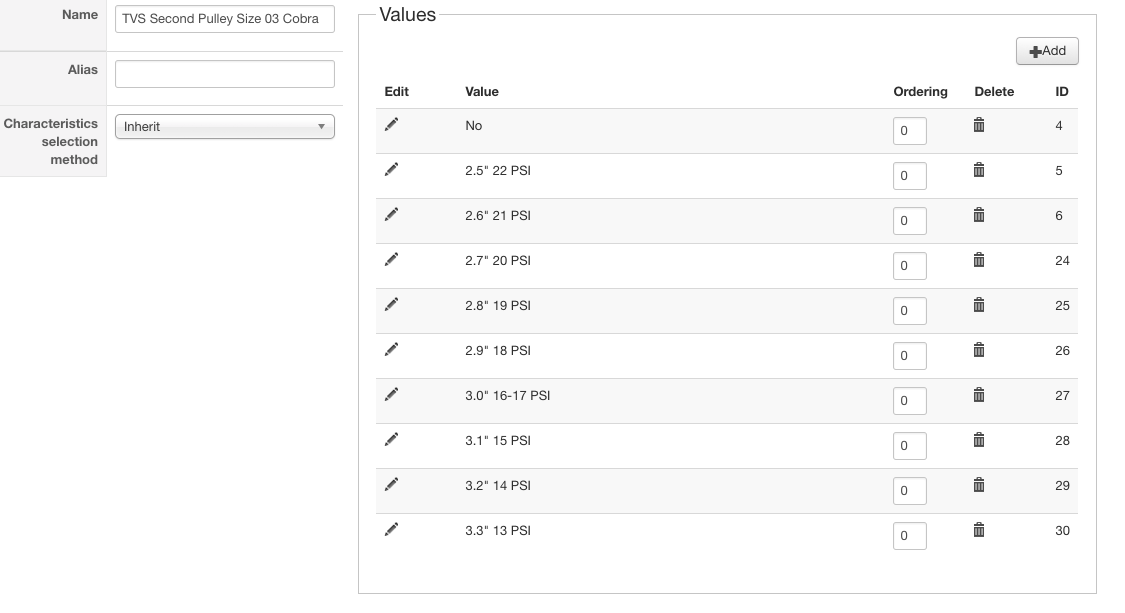Click the Name text field
Image resolution: width=1125 pixels, height=613 pixels.
tap(225, 19)
